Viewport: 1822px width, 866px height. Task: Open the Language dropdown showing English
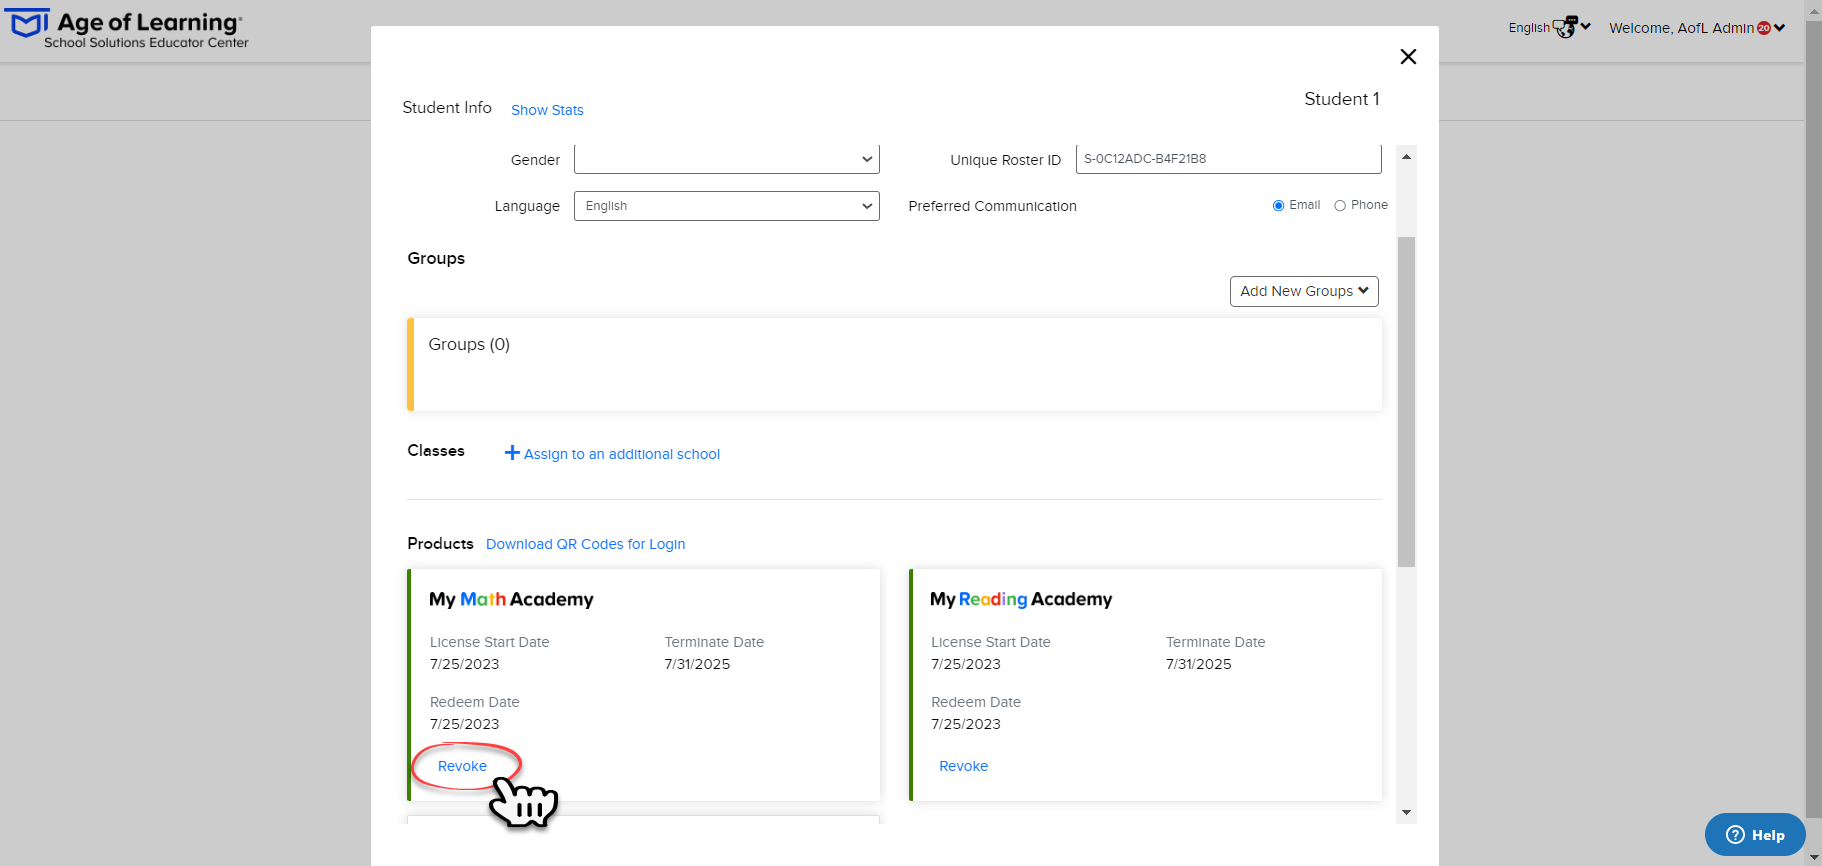[727, 206]
